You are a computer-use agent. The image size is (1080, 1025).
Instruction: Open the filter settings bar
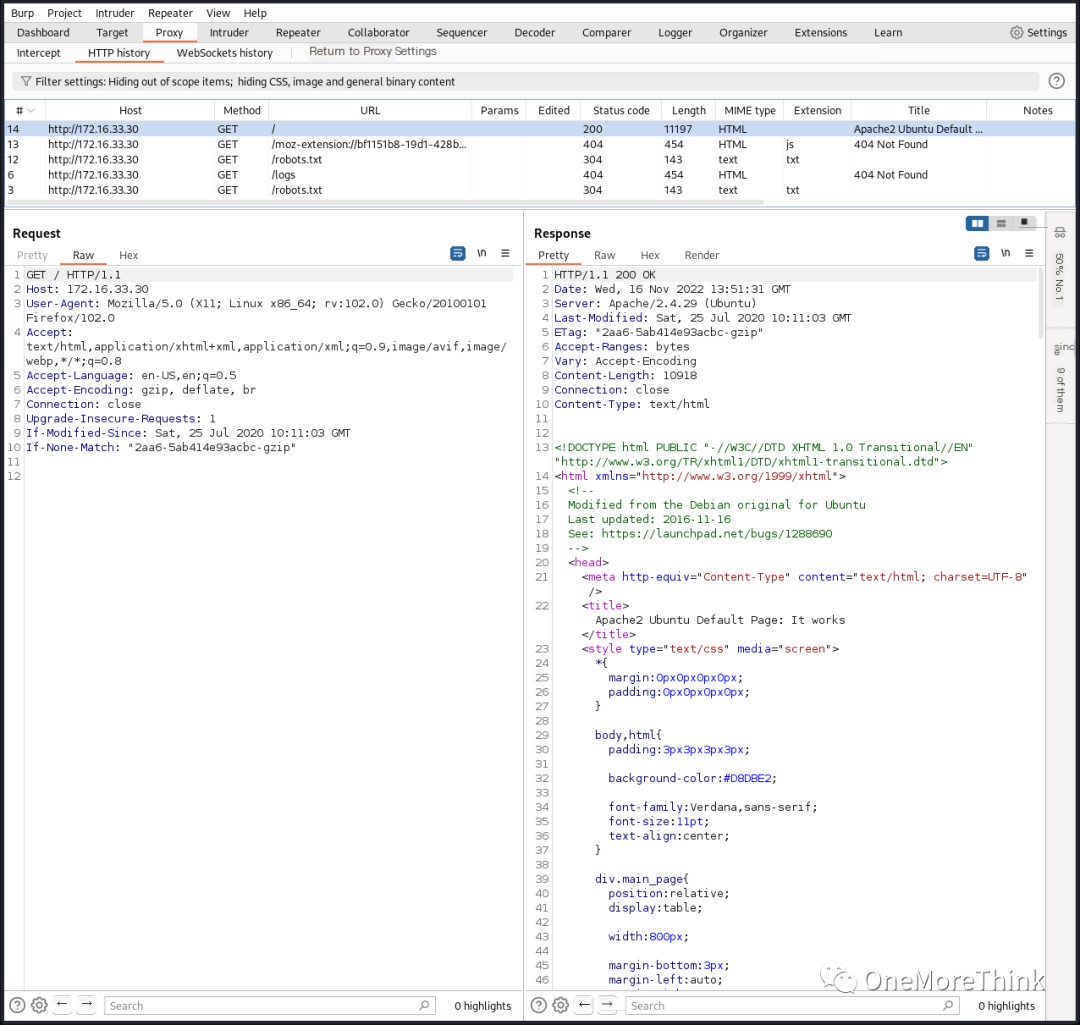[x=526, y=81]
